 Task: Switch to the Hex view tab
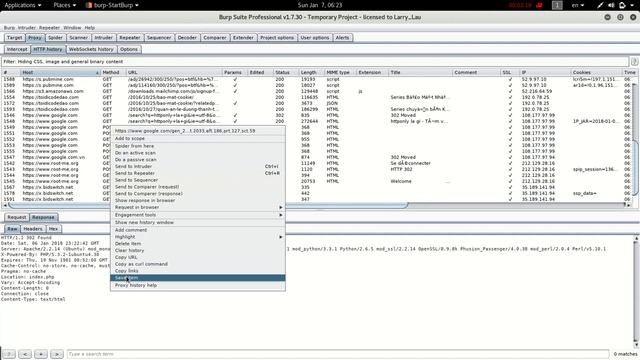[53, 229]
